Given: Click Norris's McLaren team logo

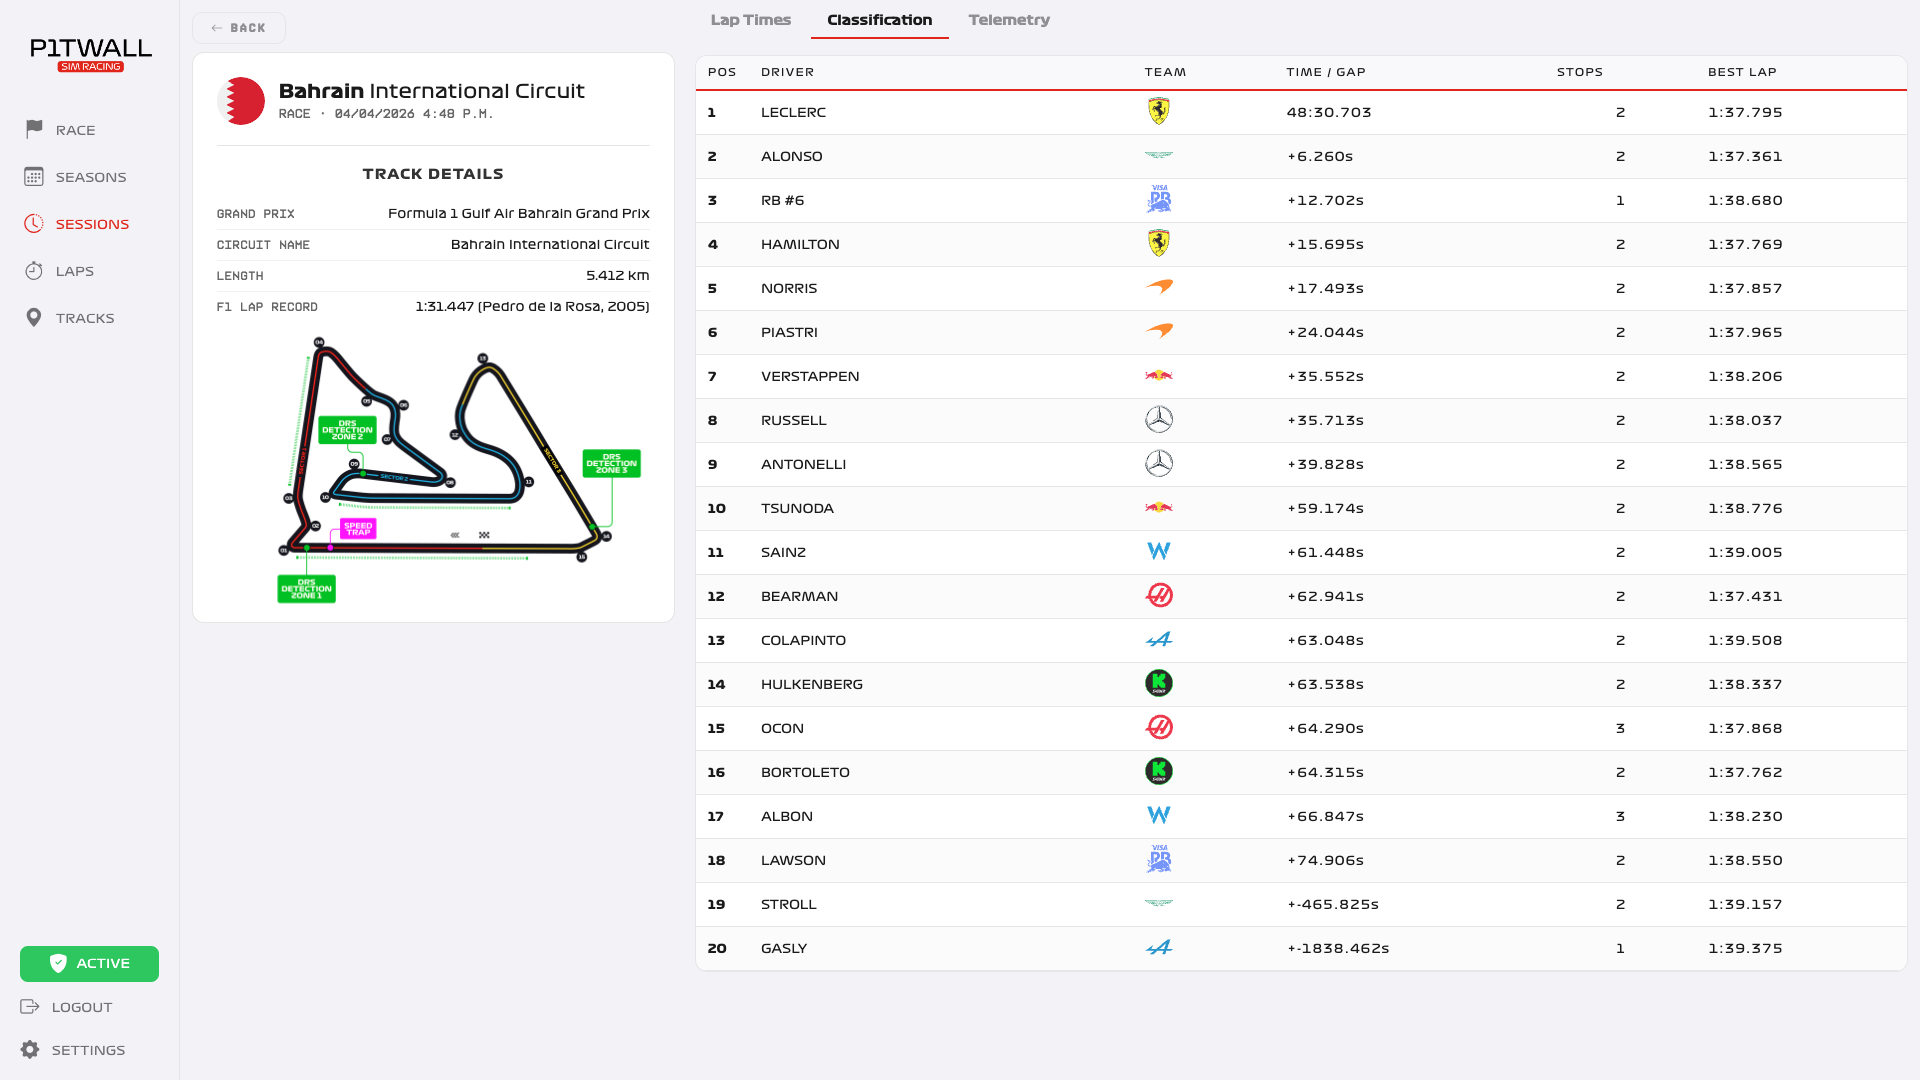Looking at the screenshot, I should [1159, 288].
